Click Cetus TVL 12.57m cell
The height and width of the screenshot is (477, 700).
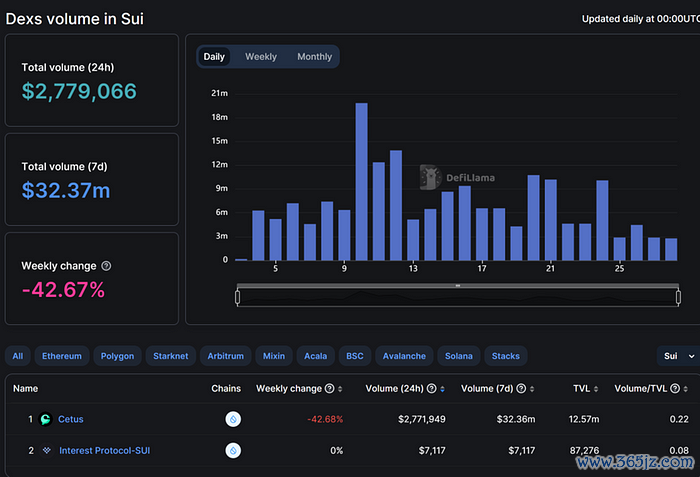click(x=584, y=419)
